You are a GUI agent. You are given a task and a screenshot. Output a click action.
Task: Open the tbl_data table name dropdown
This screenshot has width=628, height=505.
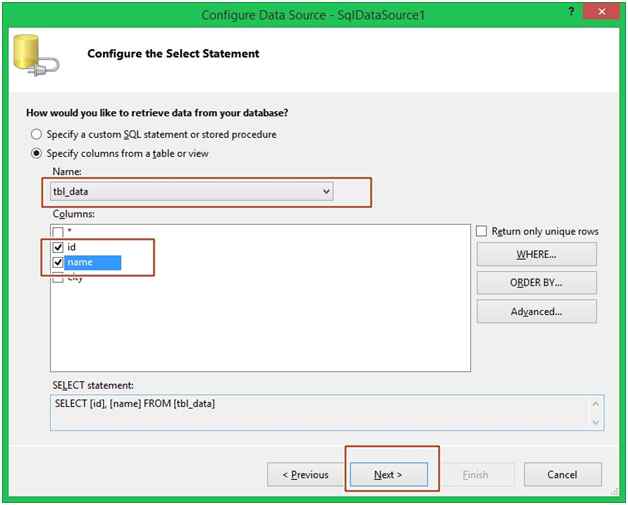click(191, 191)
